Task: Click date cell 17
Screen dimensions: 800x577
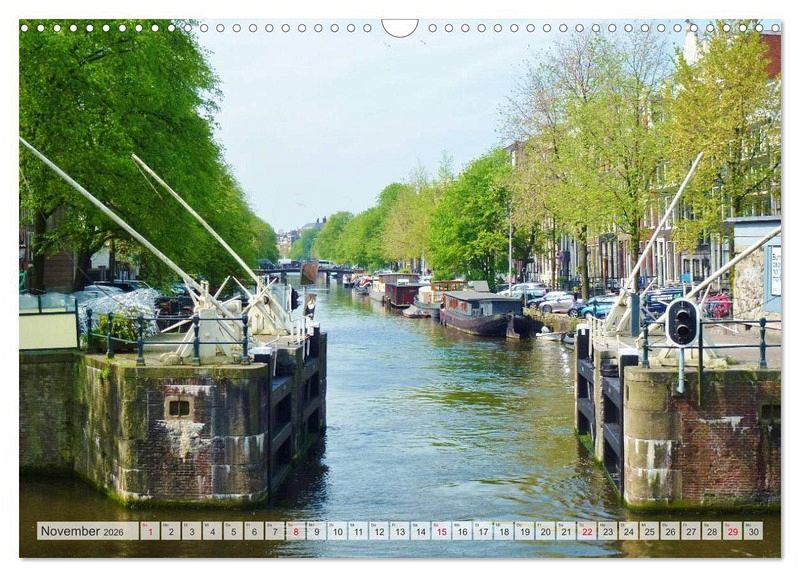Action: tap(483, 531)
